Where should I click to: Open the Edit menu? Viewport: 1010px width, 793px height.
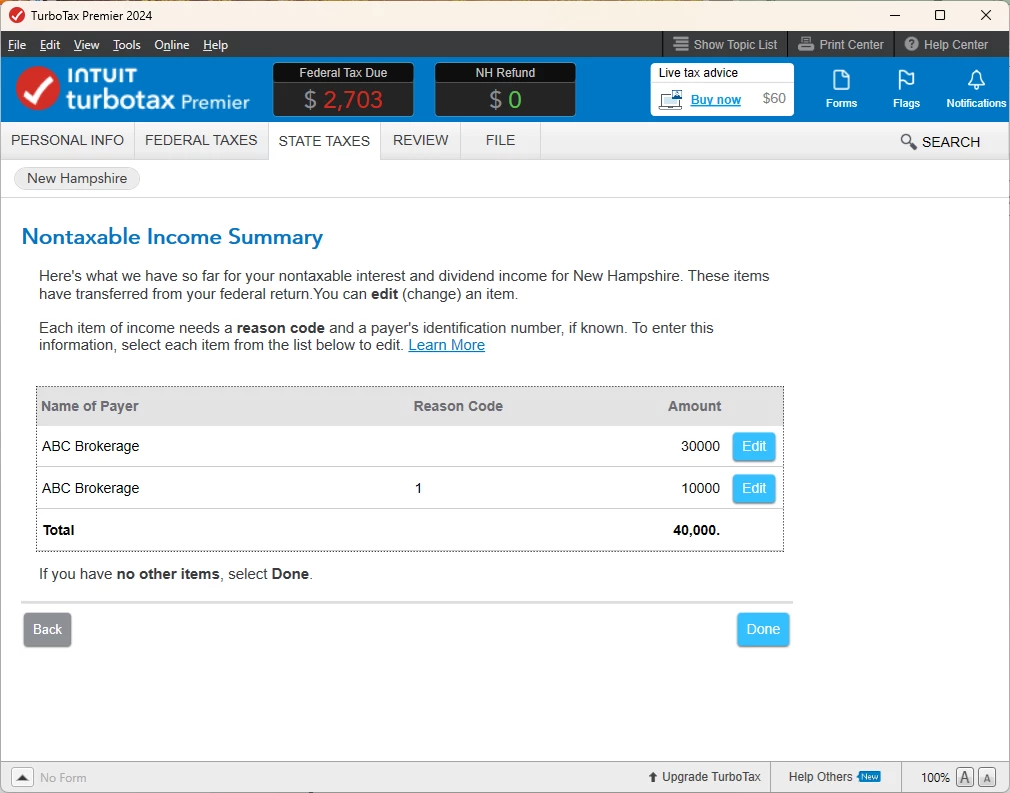(50, 44)
